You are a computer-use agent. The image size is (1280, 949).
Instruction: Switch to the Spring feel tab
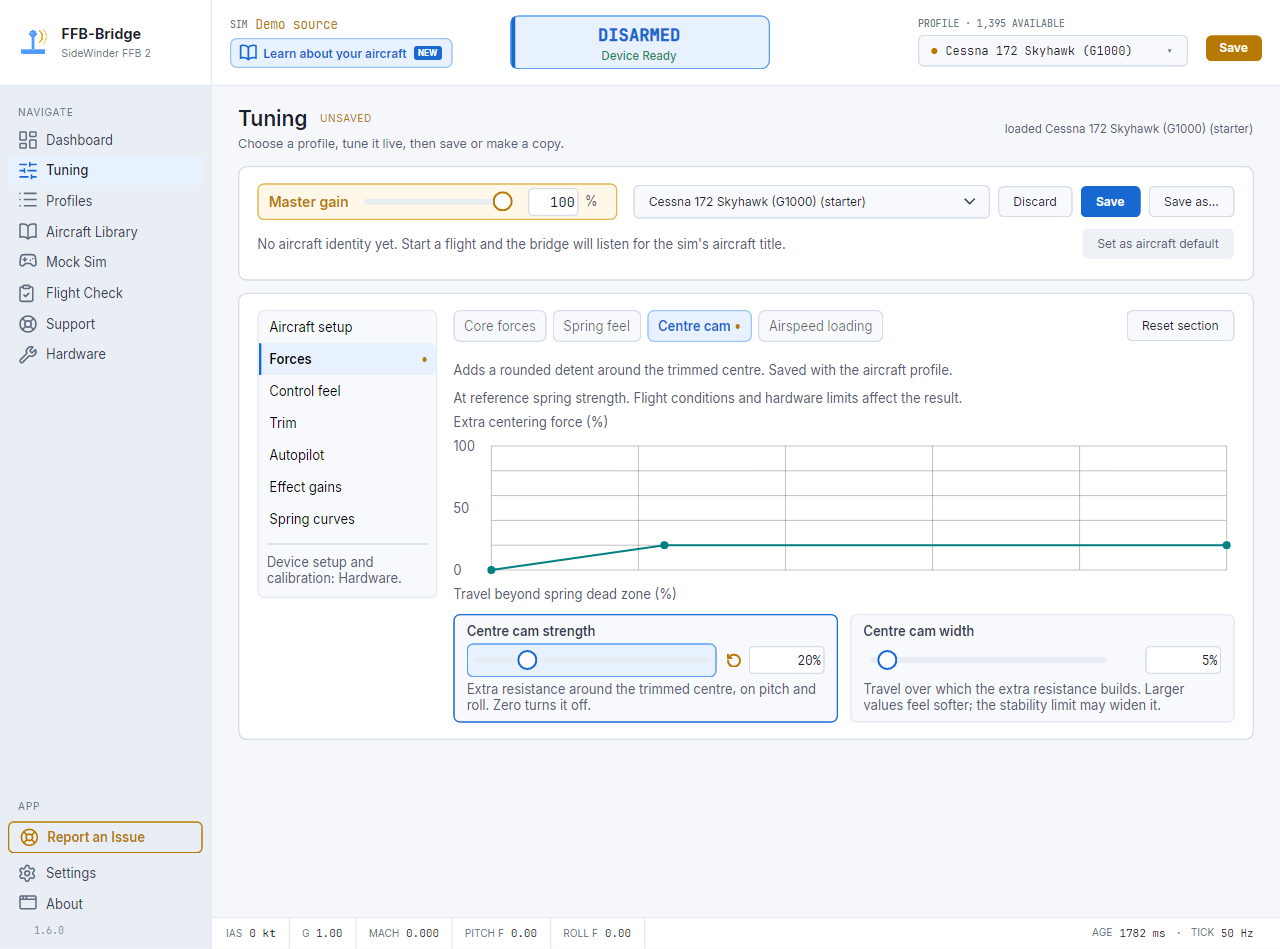point(597,326)
